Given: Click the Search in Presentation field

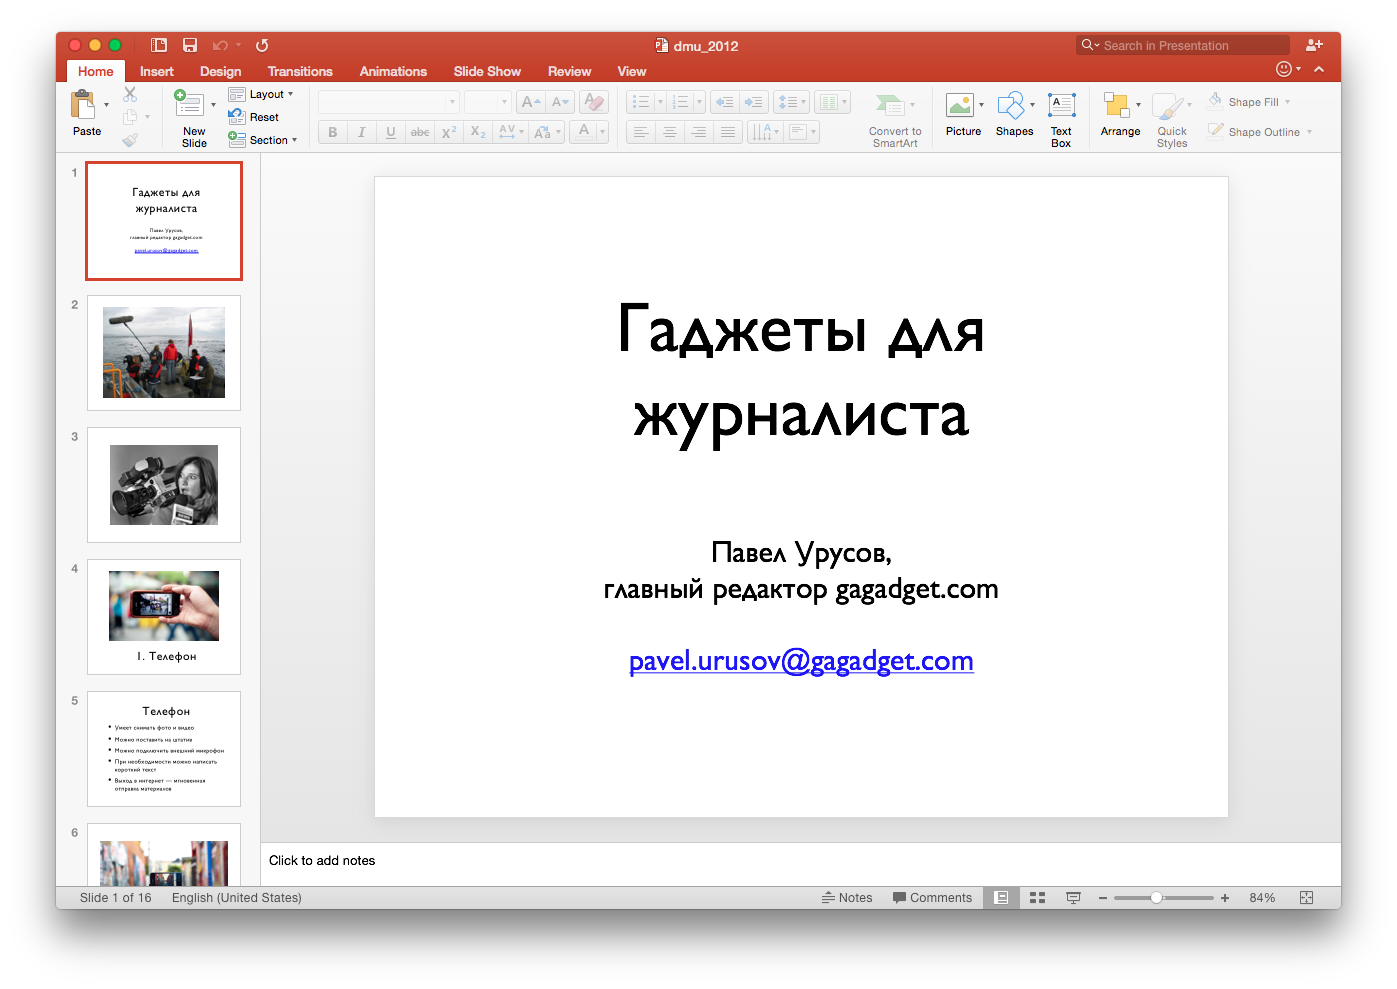Looking at the screenshot, I should tap(1183, 45).
